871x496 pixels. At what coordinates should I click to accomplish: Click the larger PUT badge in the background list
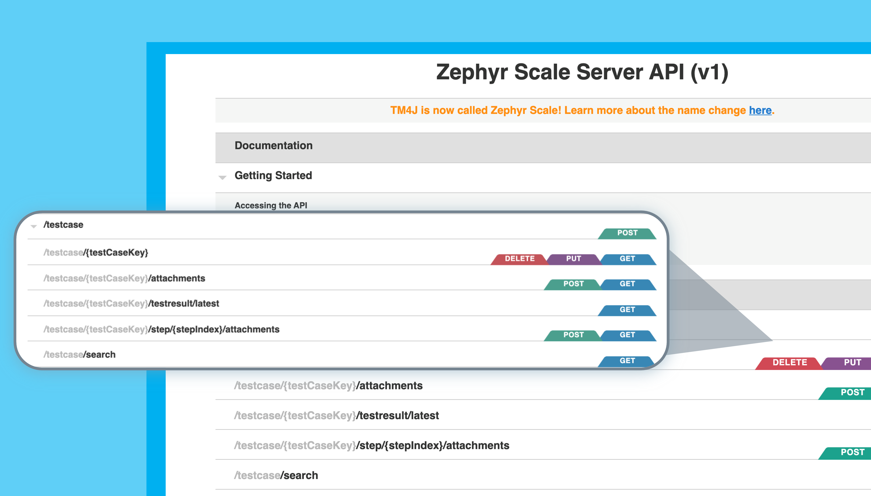pyautogui.click(x=851, y=363)
